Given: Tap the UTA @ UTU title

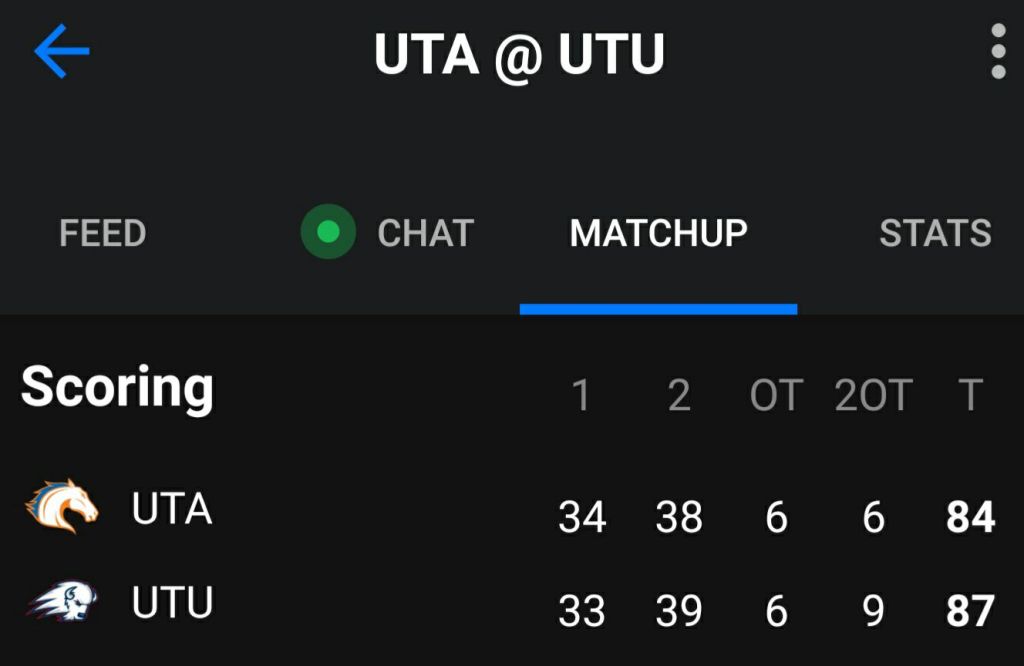Looking at the screenshot, I should 519,54.
